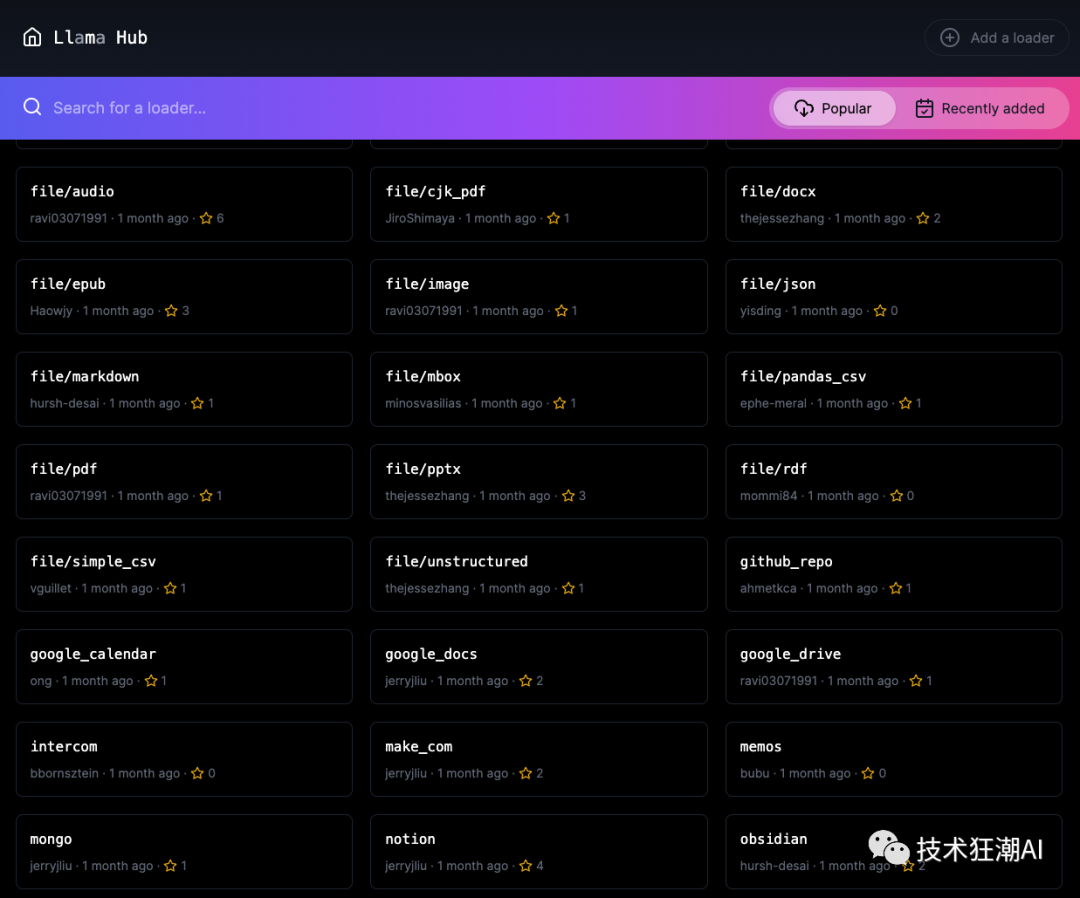
Task: Click the plus icon in Add a loader
Action: [950, 38]
